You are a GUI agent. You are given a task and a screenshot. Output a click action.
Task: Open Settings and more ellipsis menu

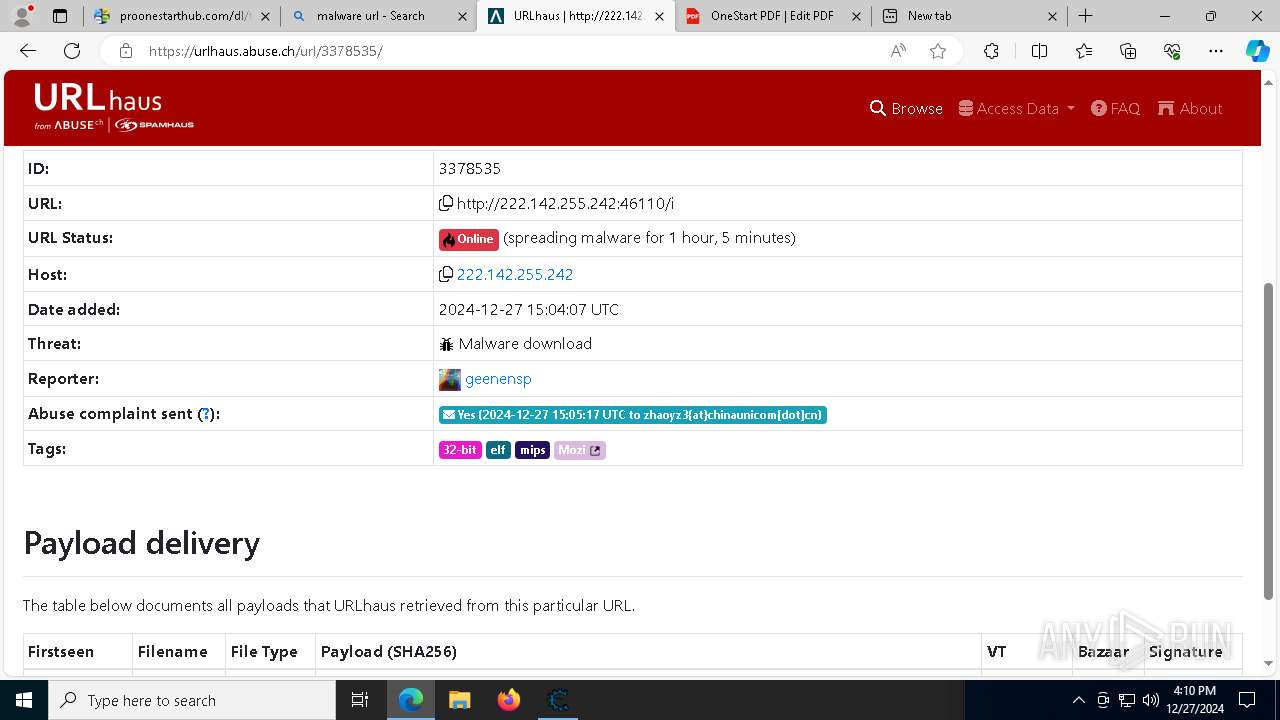click(1216, 51)
